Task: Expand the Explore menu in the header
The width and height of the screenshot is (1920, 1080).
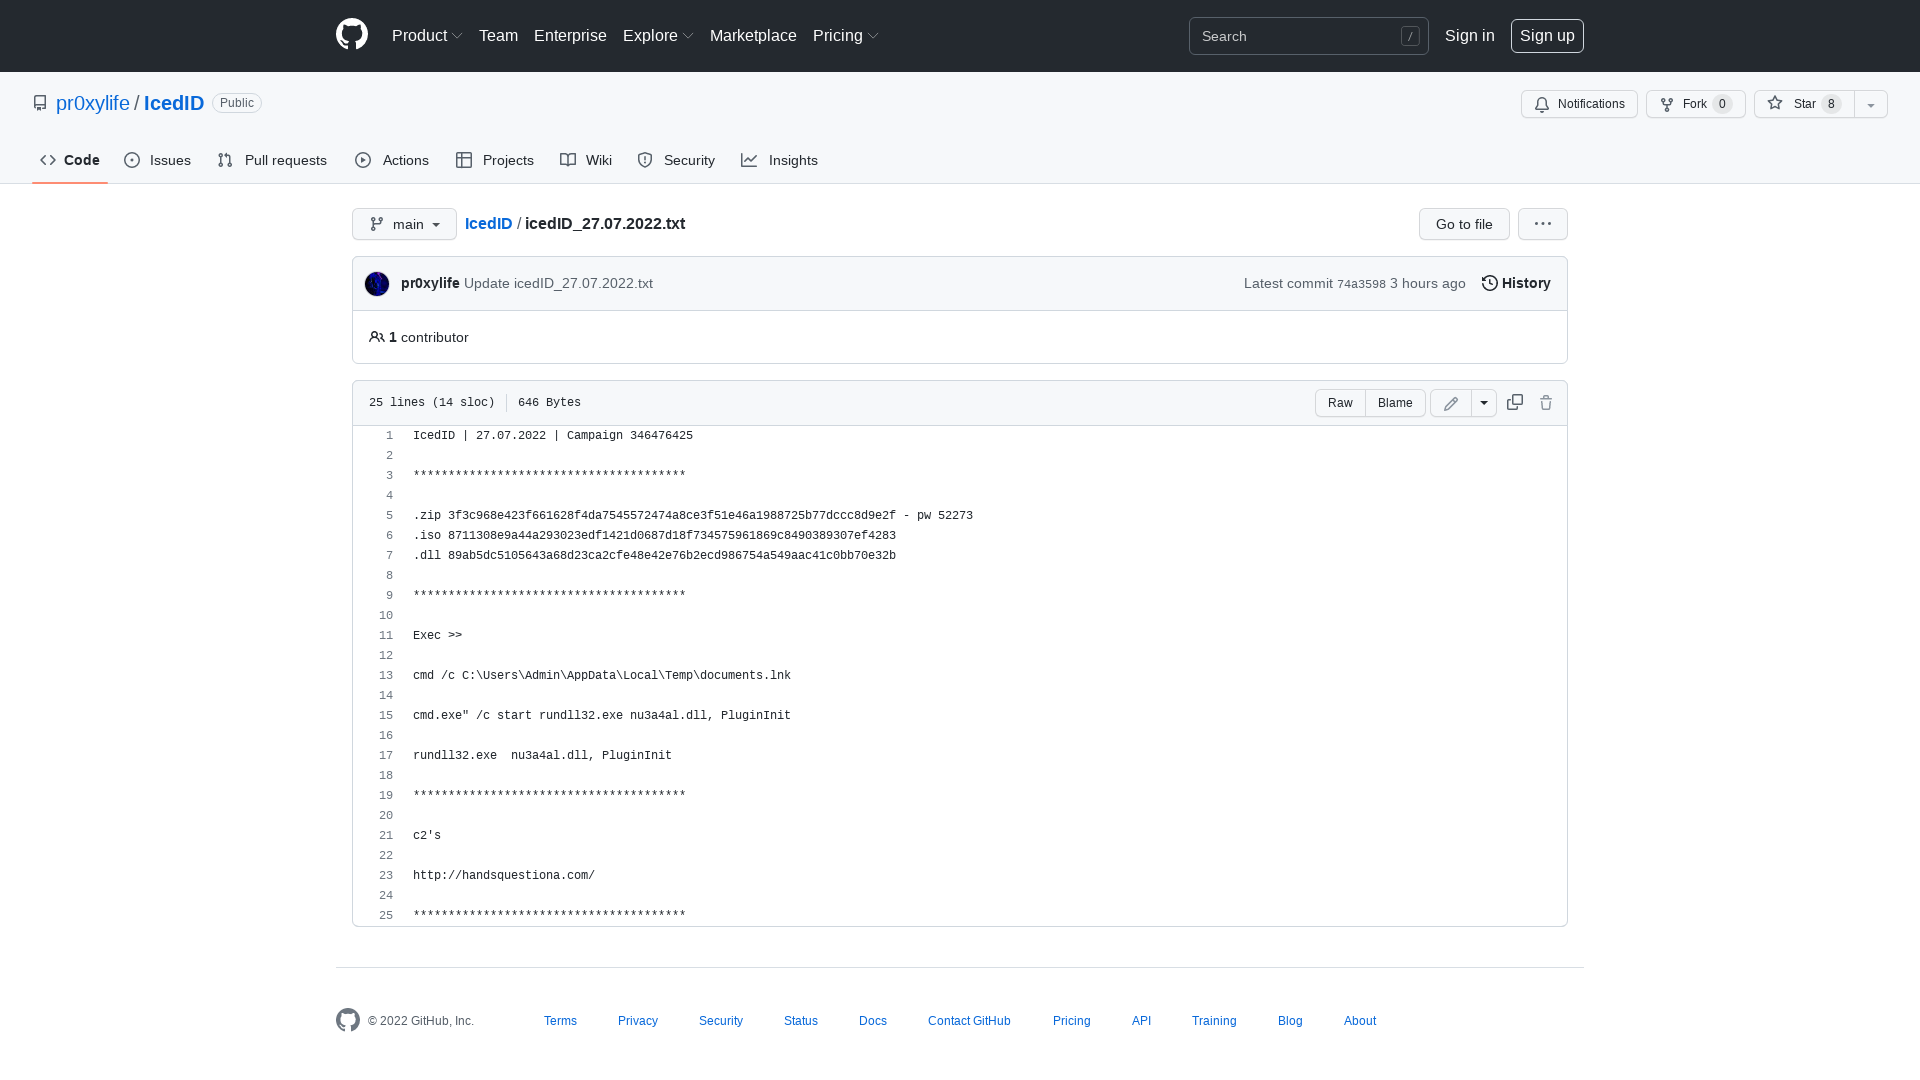Action: pyautogui.click(x=657, y=35)
